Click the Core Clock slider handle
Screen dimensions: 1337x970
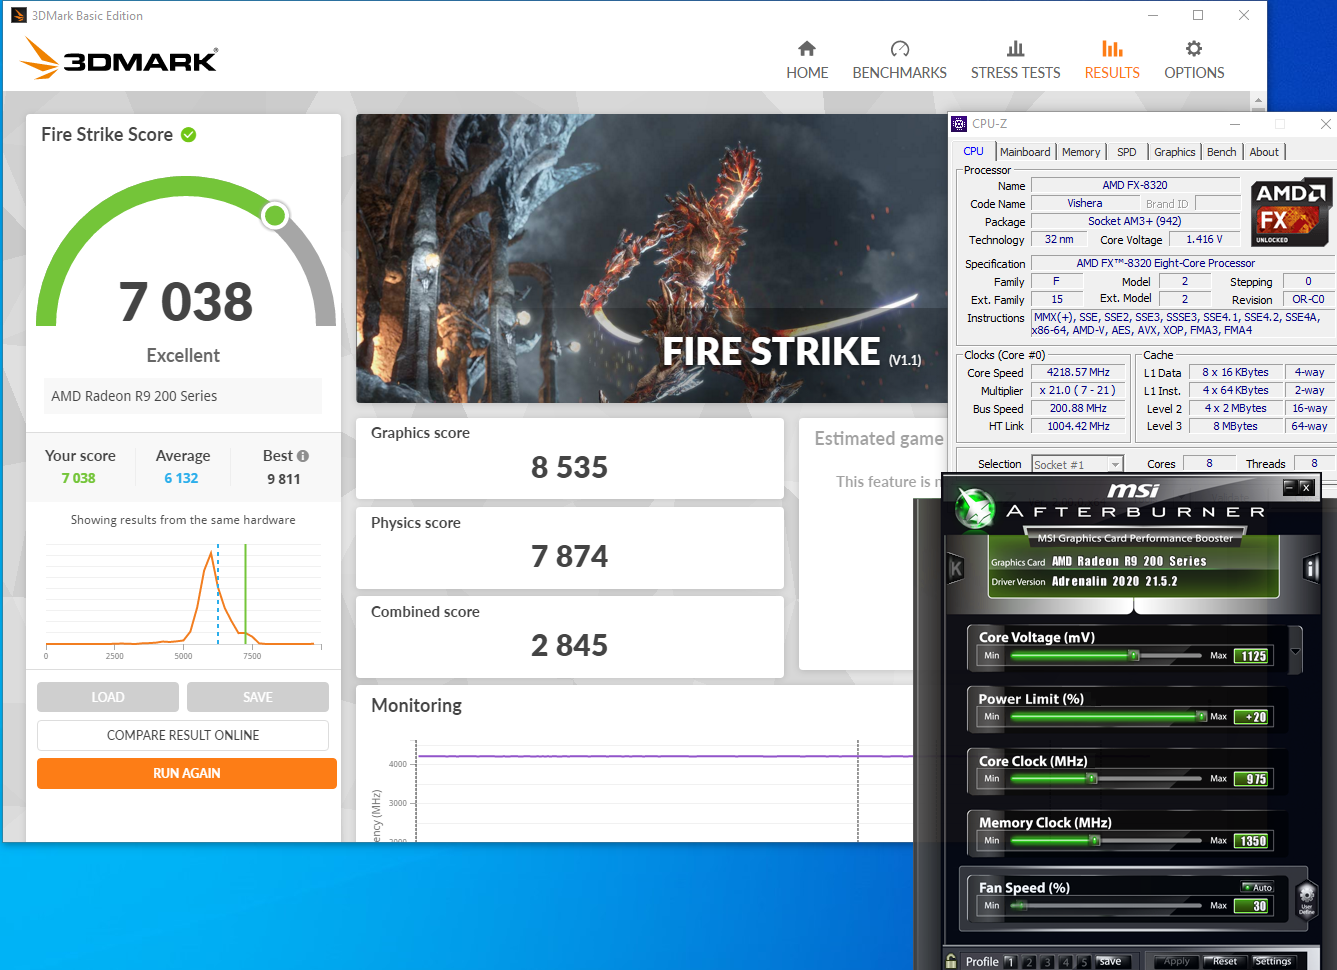(x=1092, y=778)
